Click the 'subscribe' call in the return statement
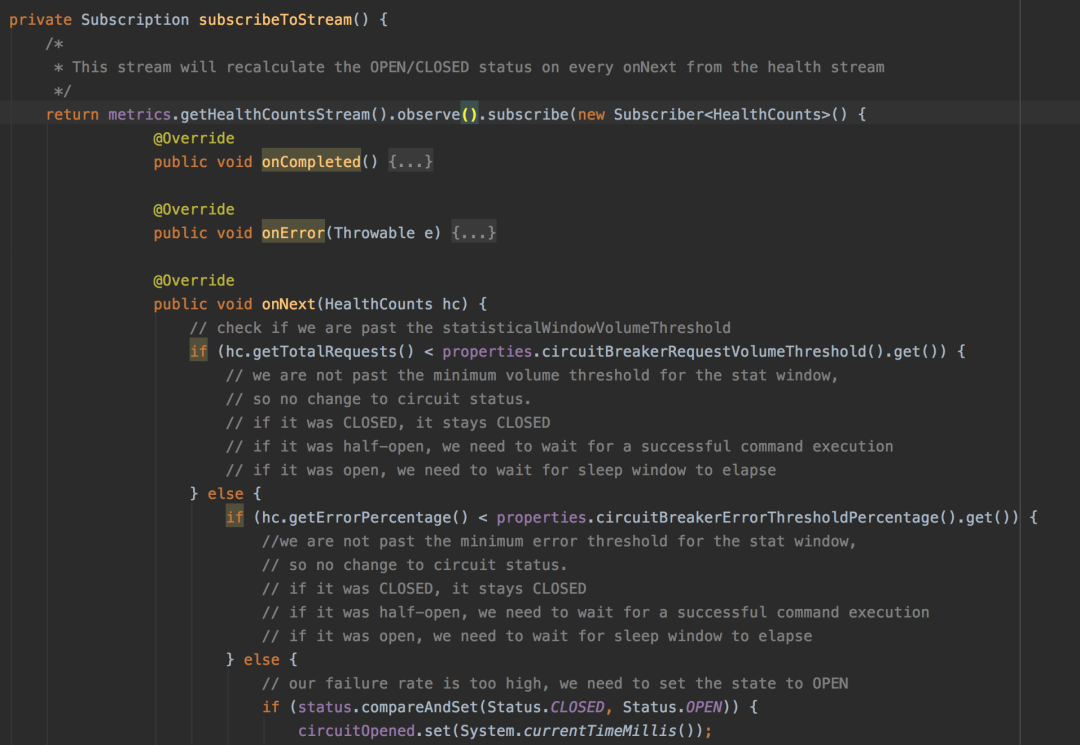Image resolution: width=1080 pixels, height=745 pixels. coord(528,114)
